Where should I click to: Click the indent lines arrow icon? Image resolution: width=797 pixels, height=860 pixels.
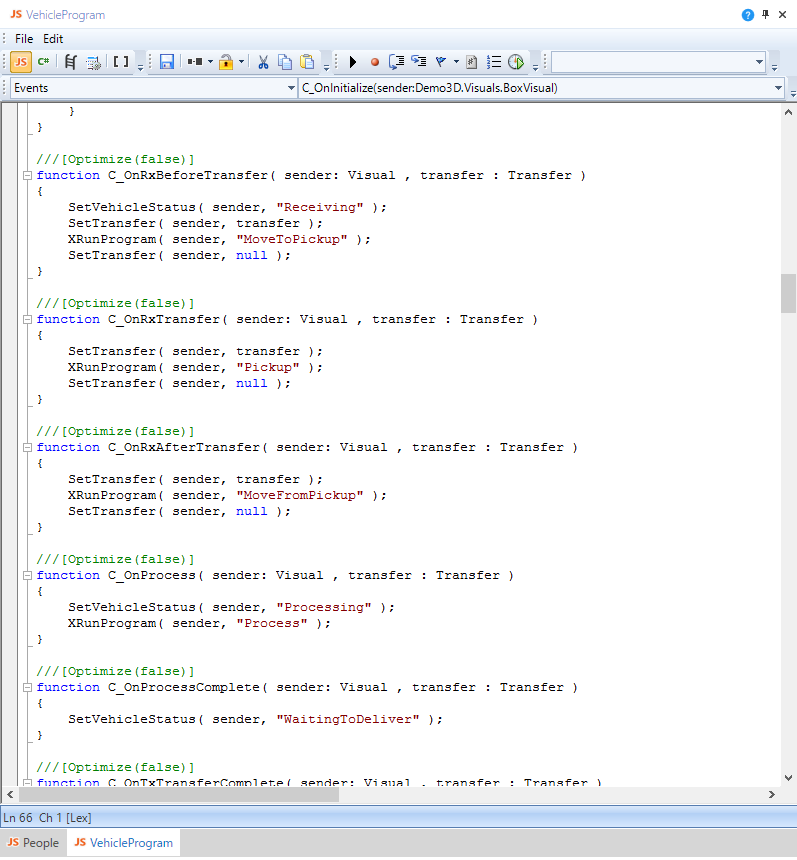pyautogui.click(x=419, y=62)
